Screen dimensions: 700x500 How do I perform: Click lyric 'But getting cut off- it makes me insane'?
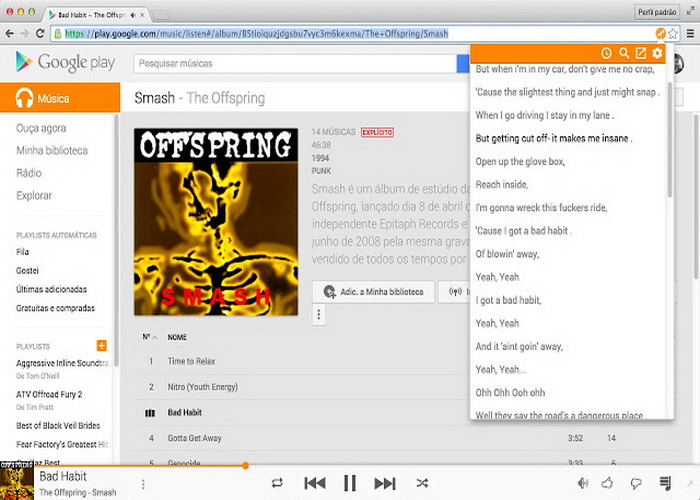click(x=552, y=138)
